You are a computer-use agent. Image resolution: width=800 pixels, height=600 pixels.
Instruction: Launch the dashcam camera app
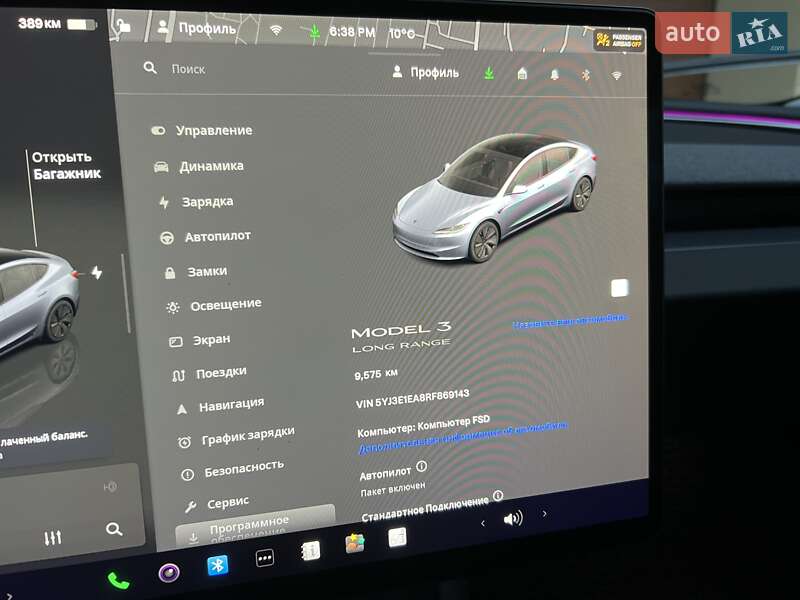coord(169,573)
